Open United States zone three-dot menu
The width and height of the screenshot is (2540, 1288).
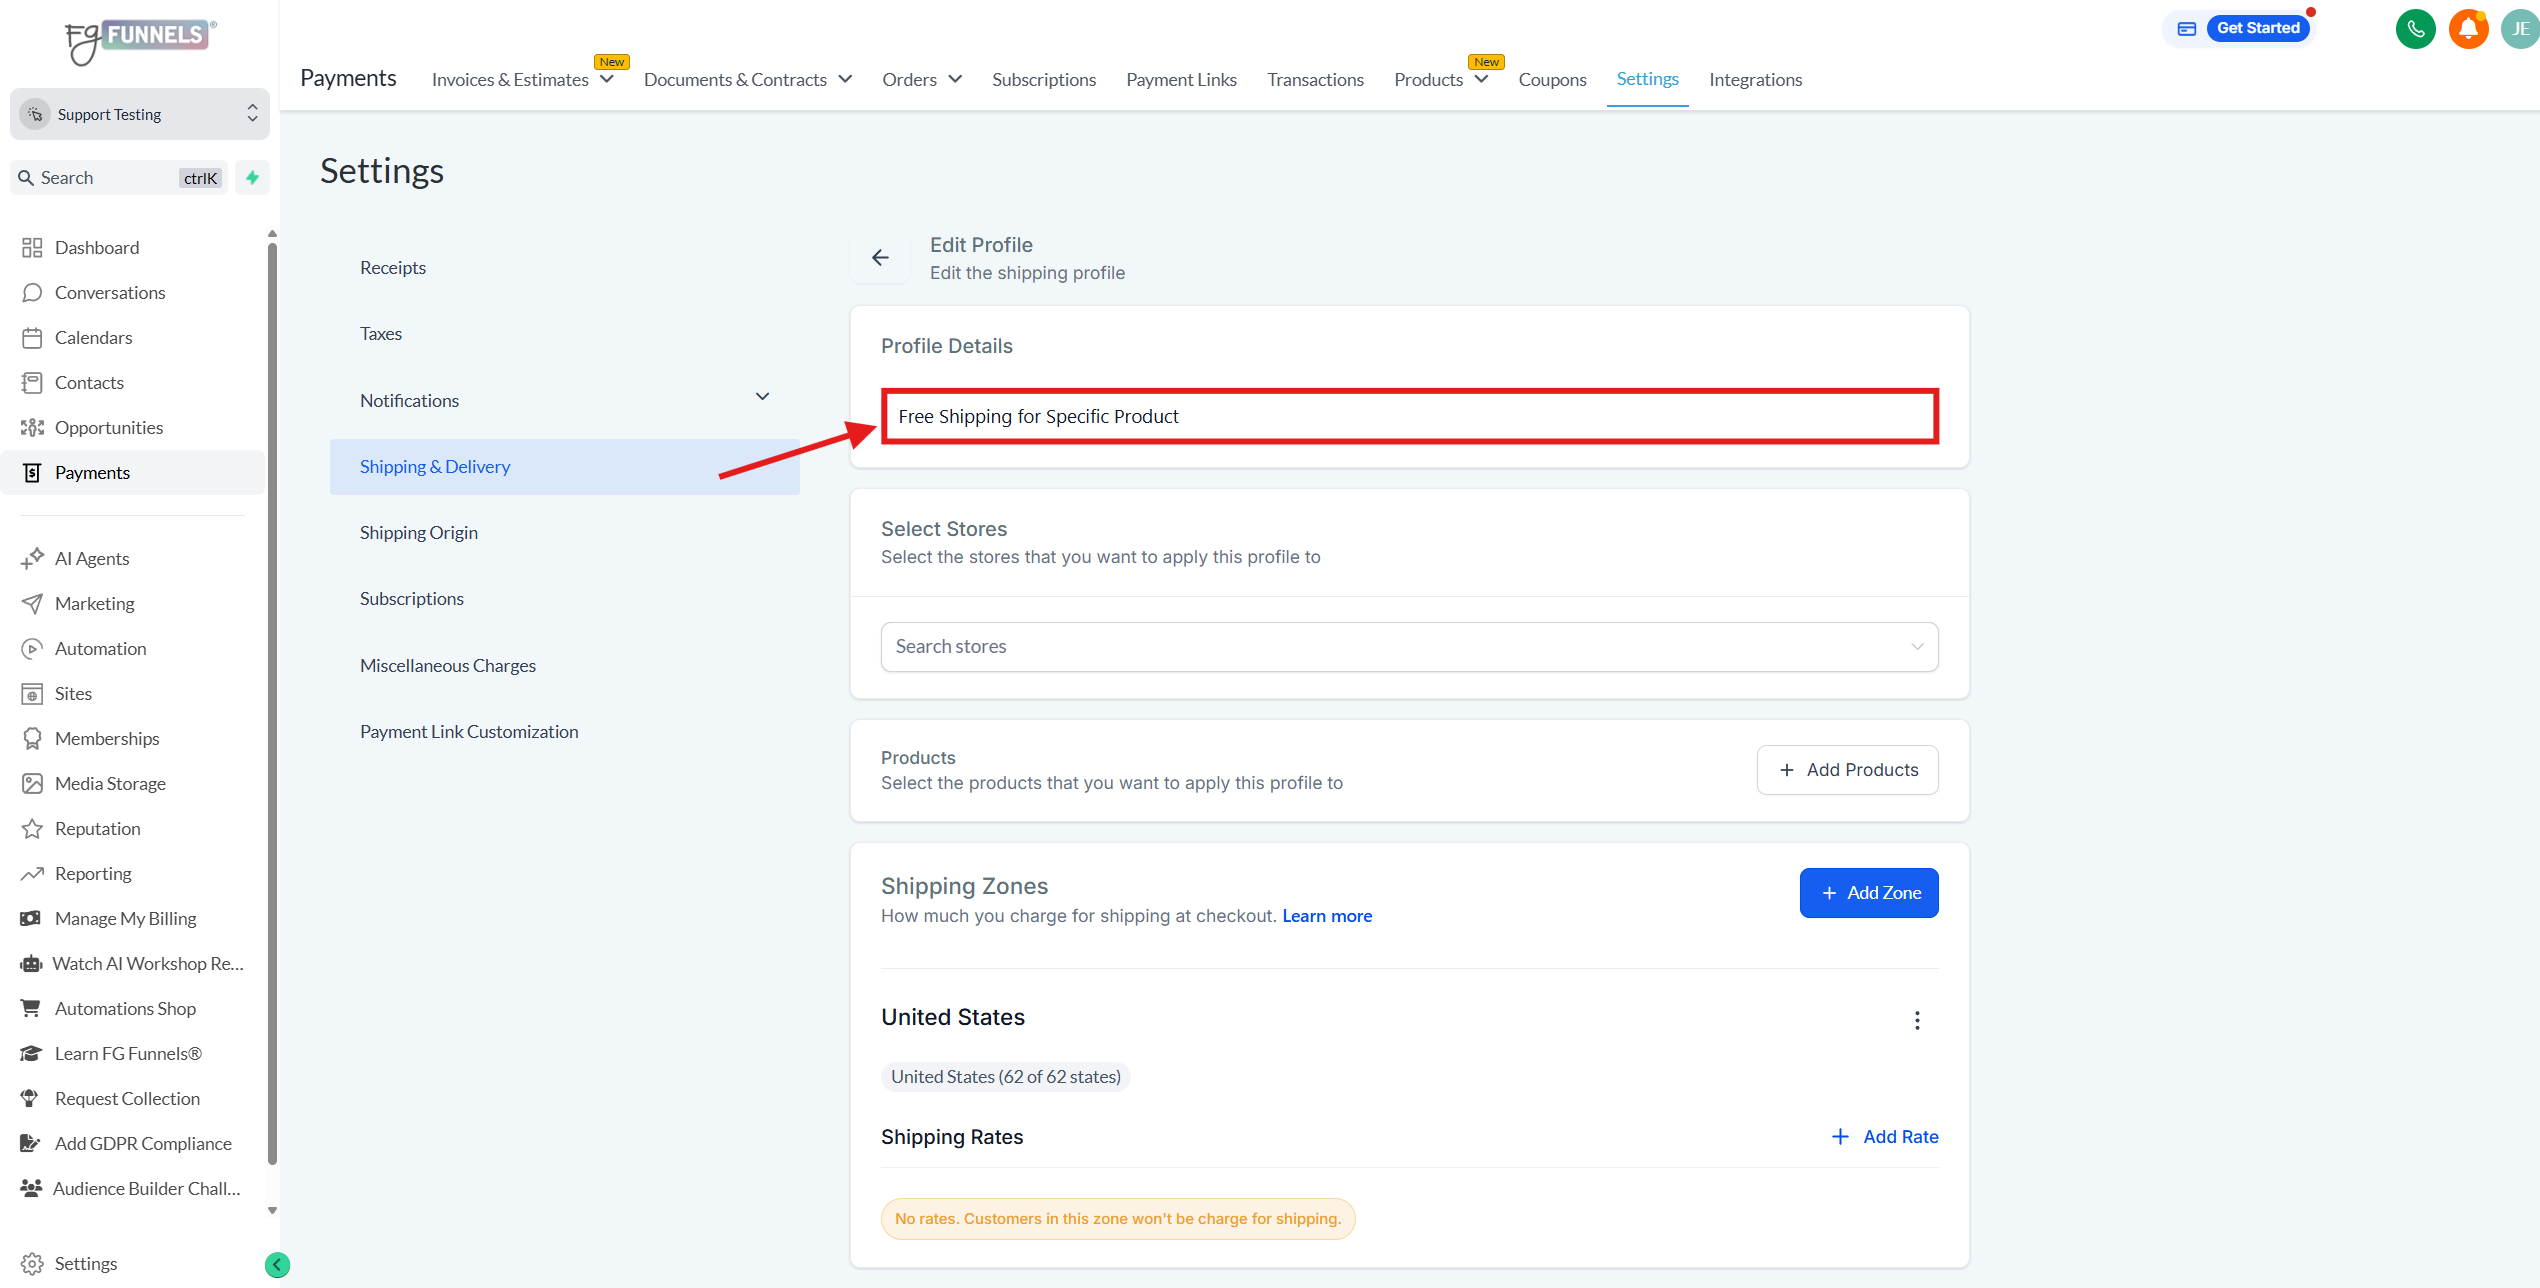[1916, 1020]
